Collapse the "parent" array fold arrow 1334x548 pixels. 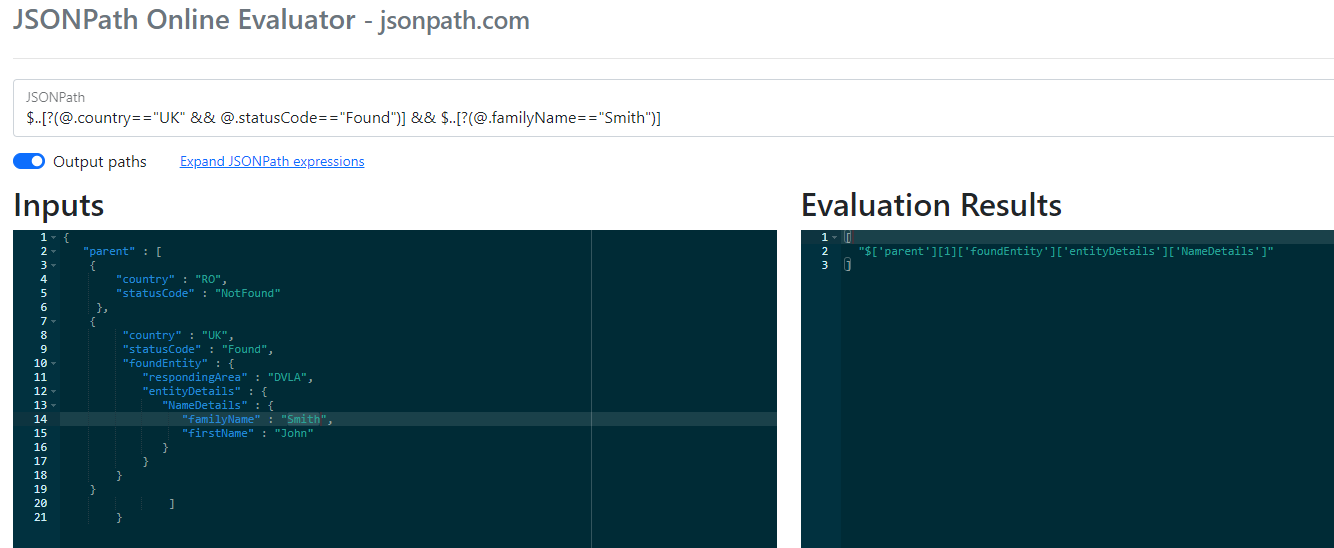point(53,251)
